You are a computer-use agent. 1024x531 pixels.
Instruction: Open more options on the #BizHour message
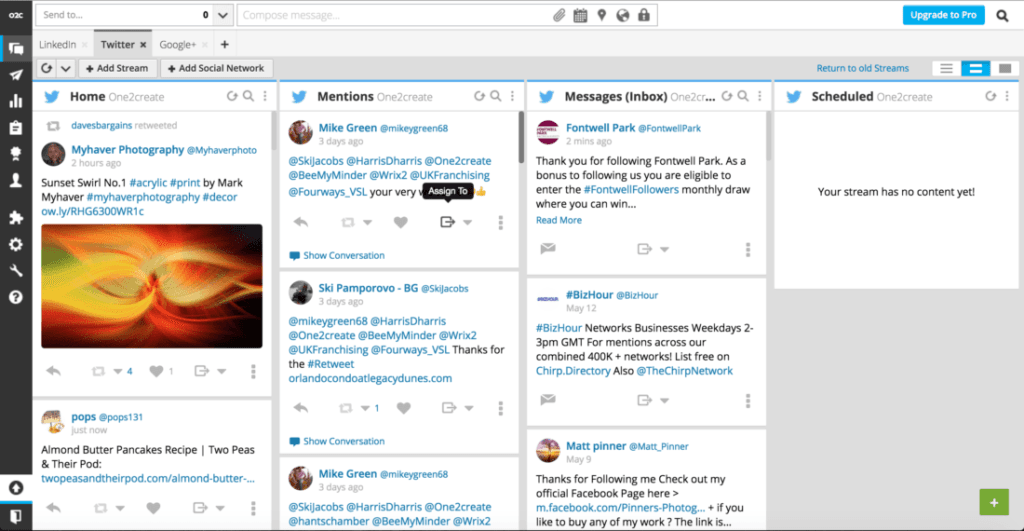(748, 400)
